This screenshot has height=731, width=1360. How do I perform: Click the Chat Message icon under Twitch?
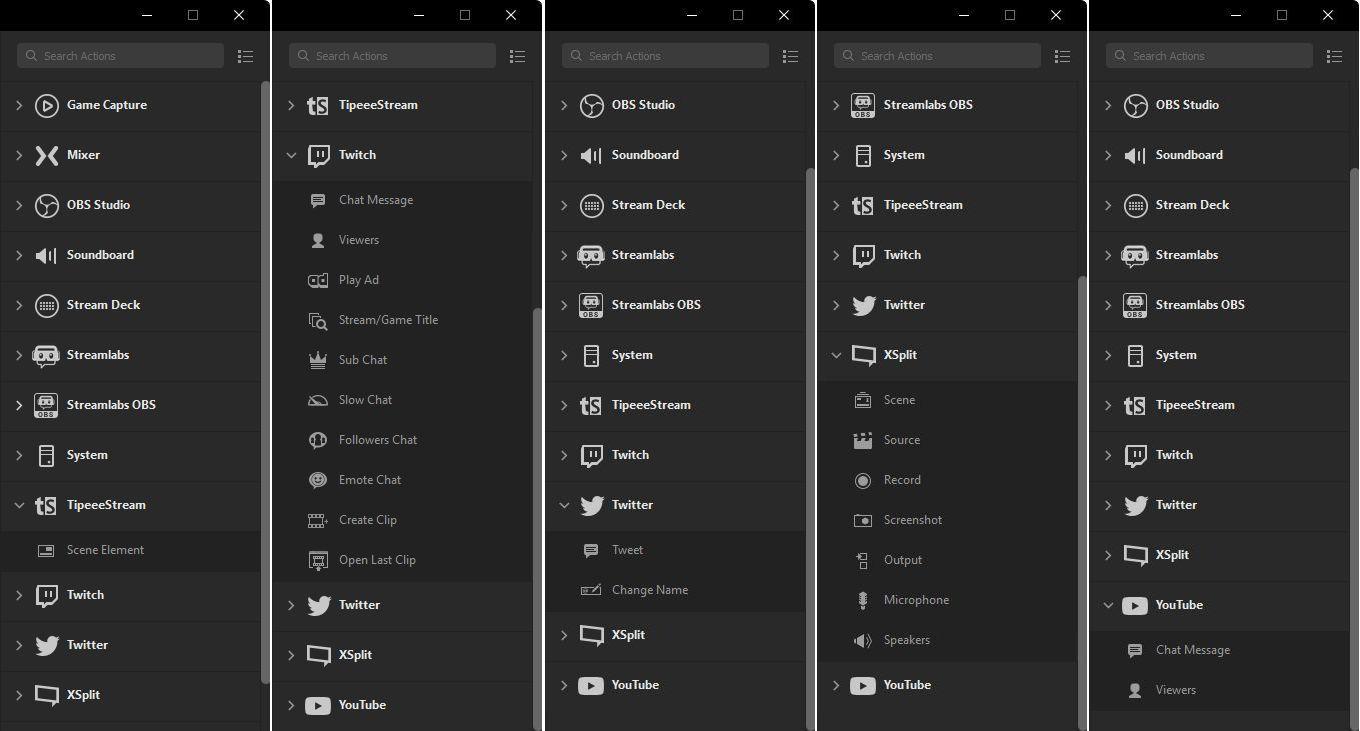(x=318, y=200)
